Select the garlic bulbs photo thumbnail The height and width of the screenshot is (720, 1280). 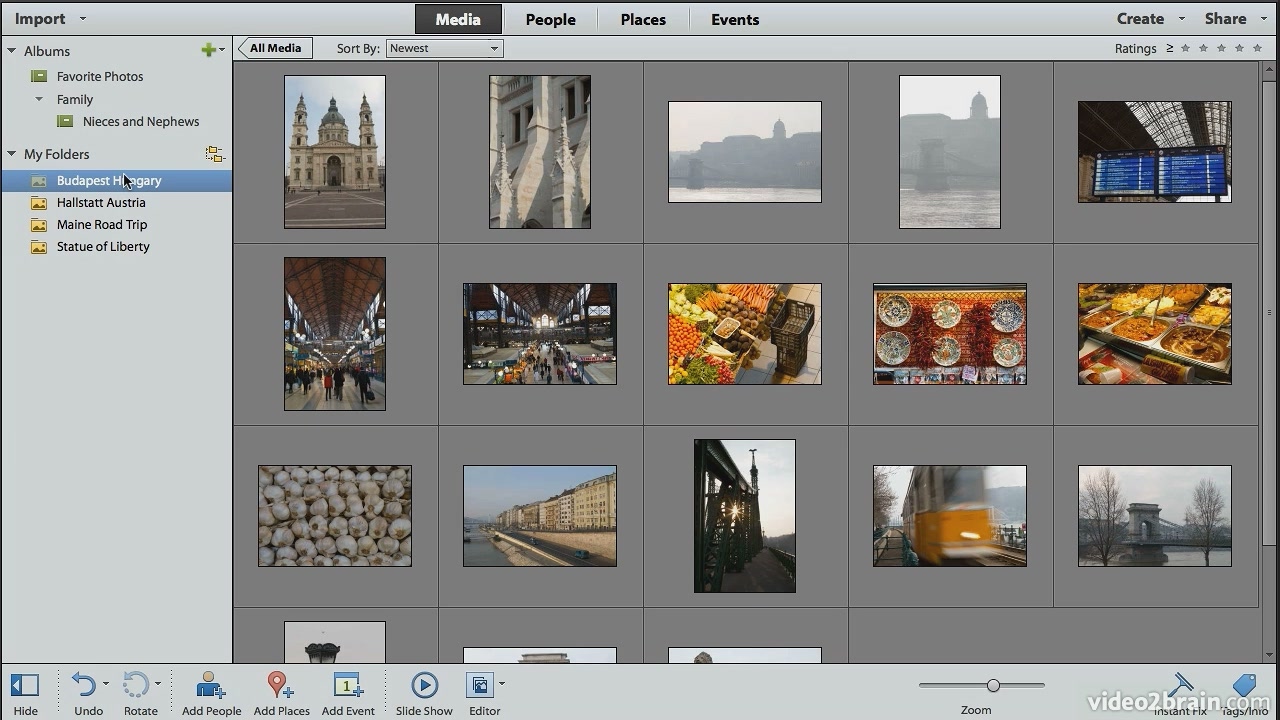pyautogui.click(x=335, y=516)
